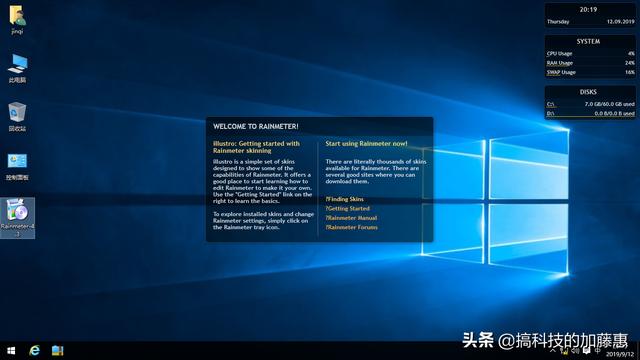
Task: Launch Internet Explorer from the taskbar
Action: click(34, 351)
